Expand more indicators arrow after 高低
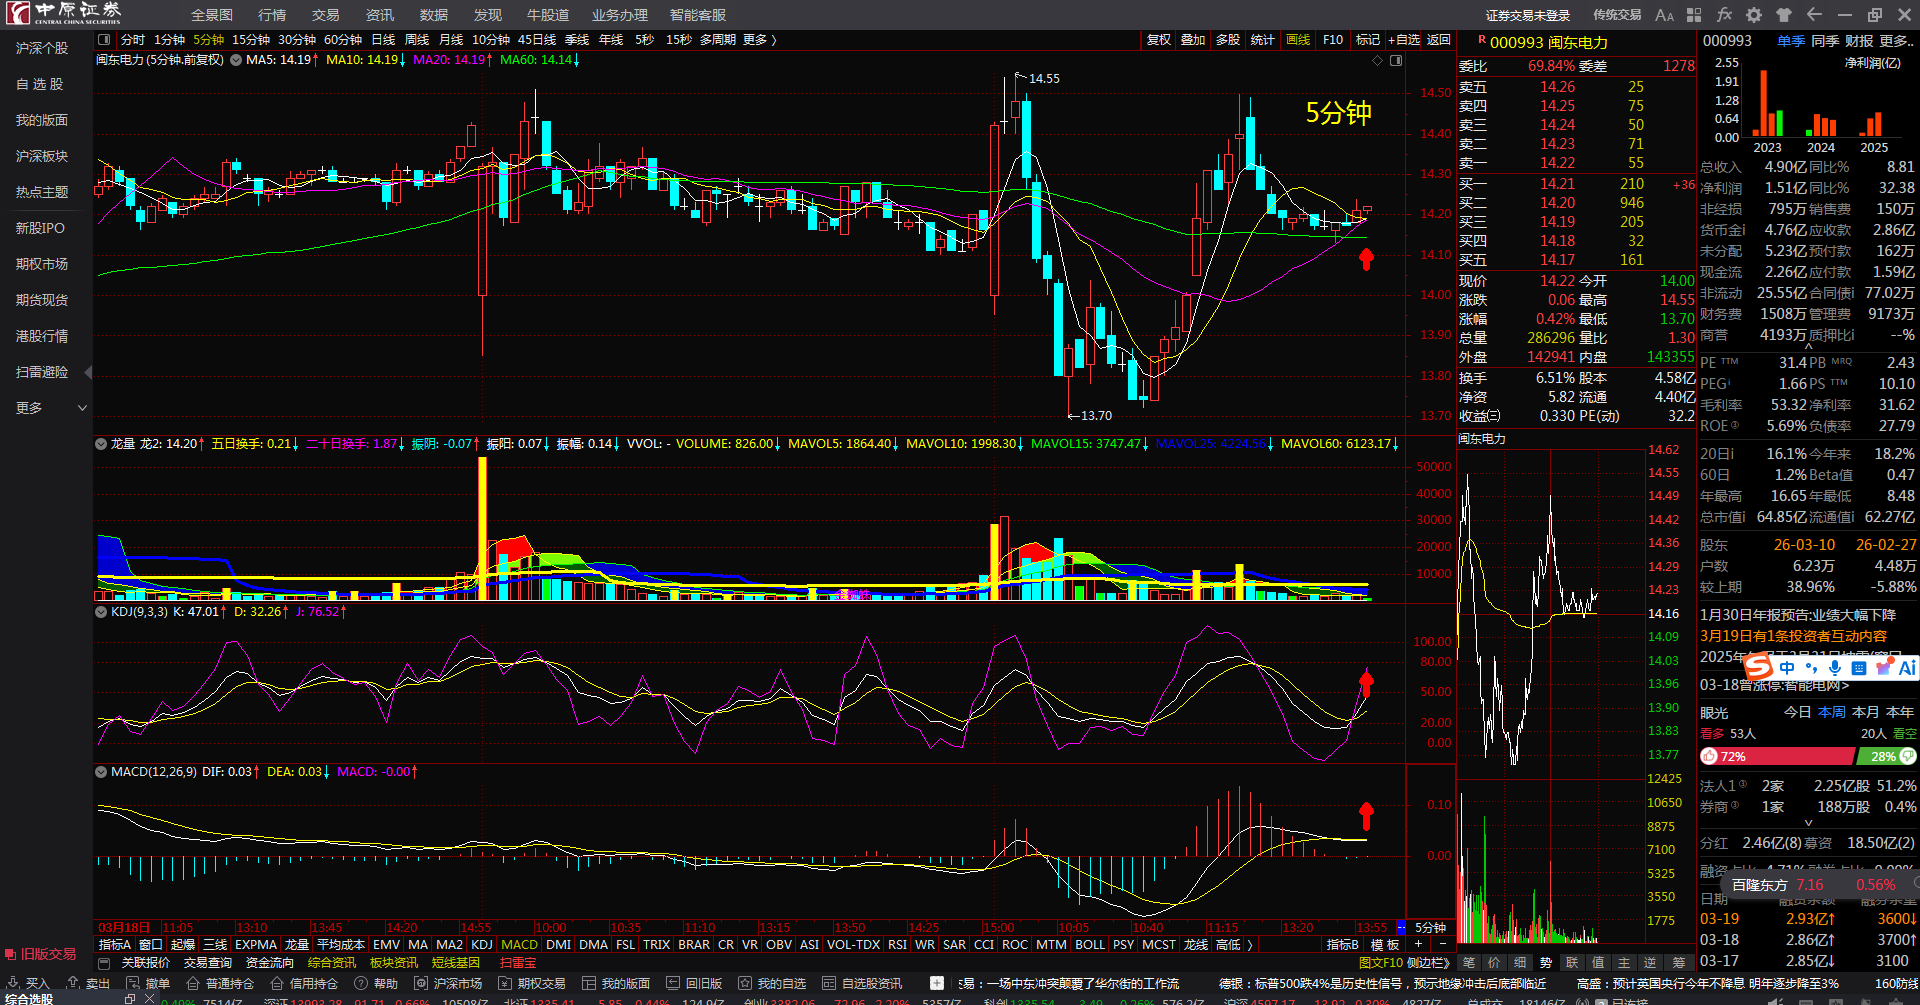This screenshot has height=1005, width=1920. tap(1250, 945)
